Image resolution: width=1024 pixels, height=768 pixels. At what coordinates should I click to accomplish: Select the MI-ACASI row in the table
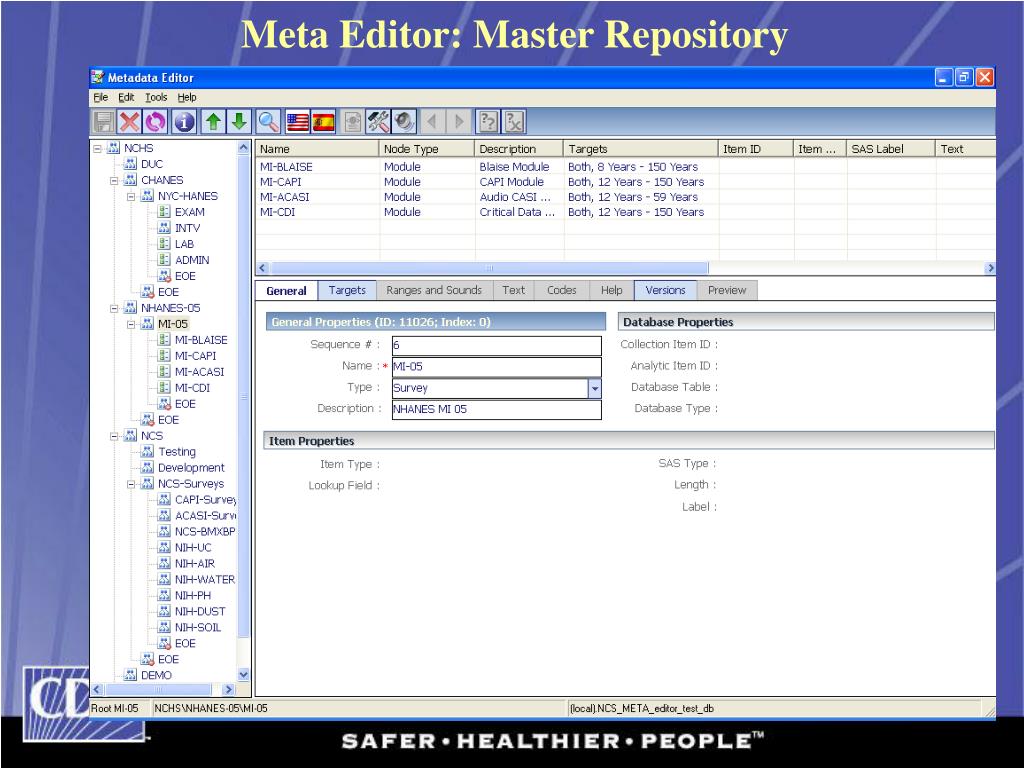625,197
